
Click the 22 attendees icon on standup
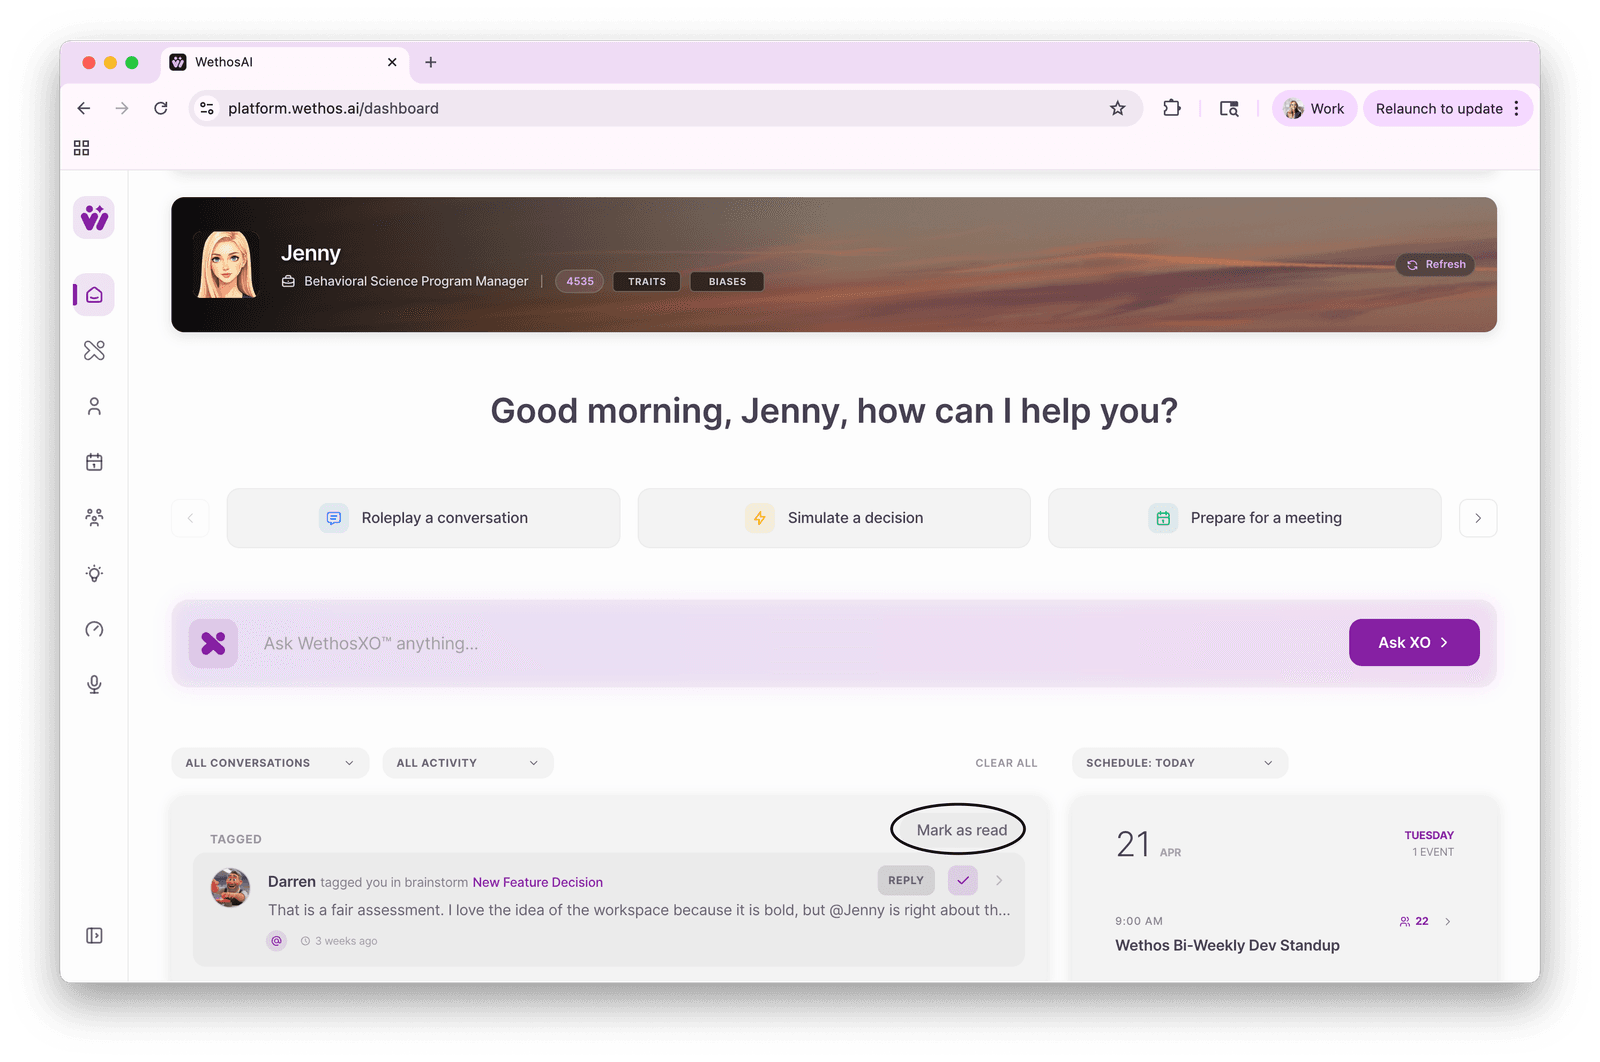tap(1414, 921)
